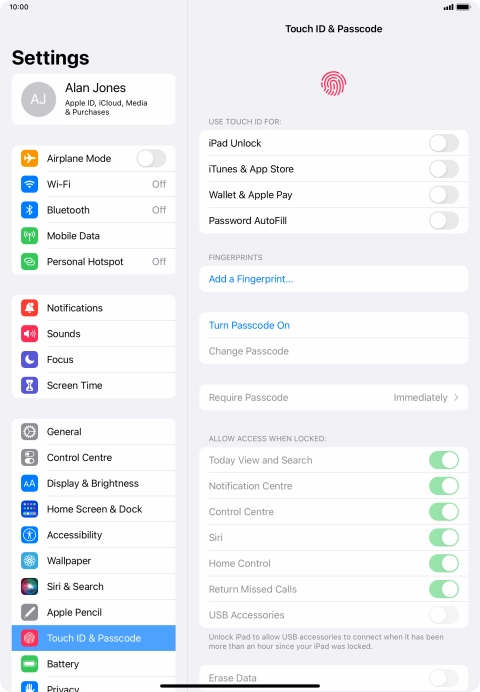Open Battery via its green icon

click(x=30, y=664)
